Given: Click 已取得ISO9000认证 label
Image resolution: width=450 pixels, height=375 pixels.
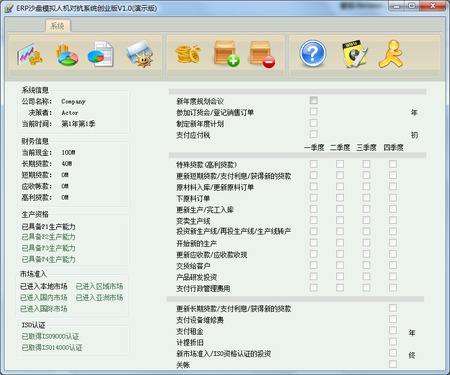Looking at the screenshot, I should click(50, 336).
